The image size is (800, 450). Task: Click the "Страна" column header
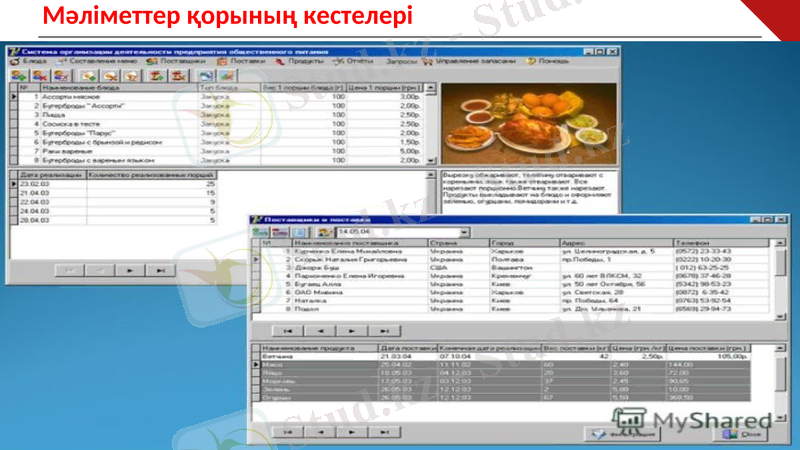click(x=458, y=243)
